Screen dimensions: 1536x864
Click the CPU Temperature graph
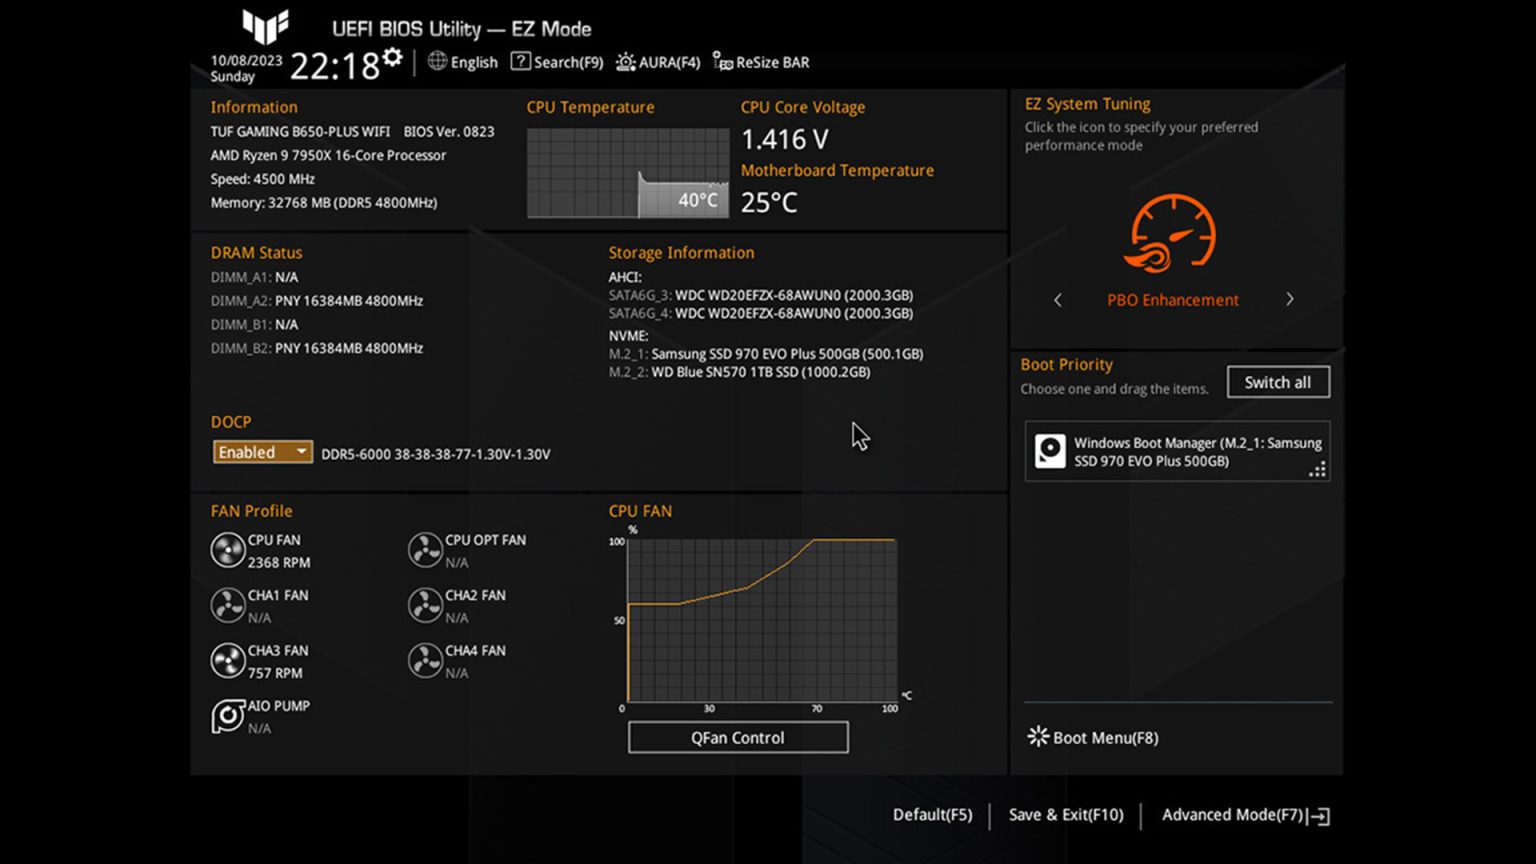(628, 173)
